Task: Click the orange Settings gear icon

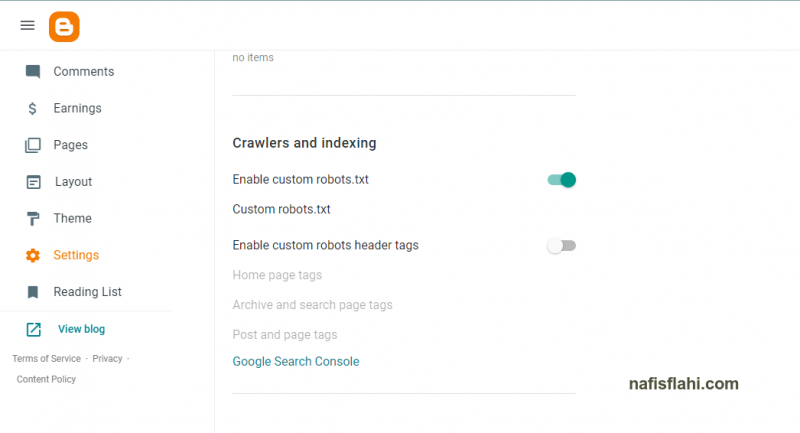Action: (33, 255)
